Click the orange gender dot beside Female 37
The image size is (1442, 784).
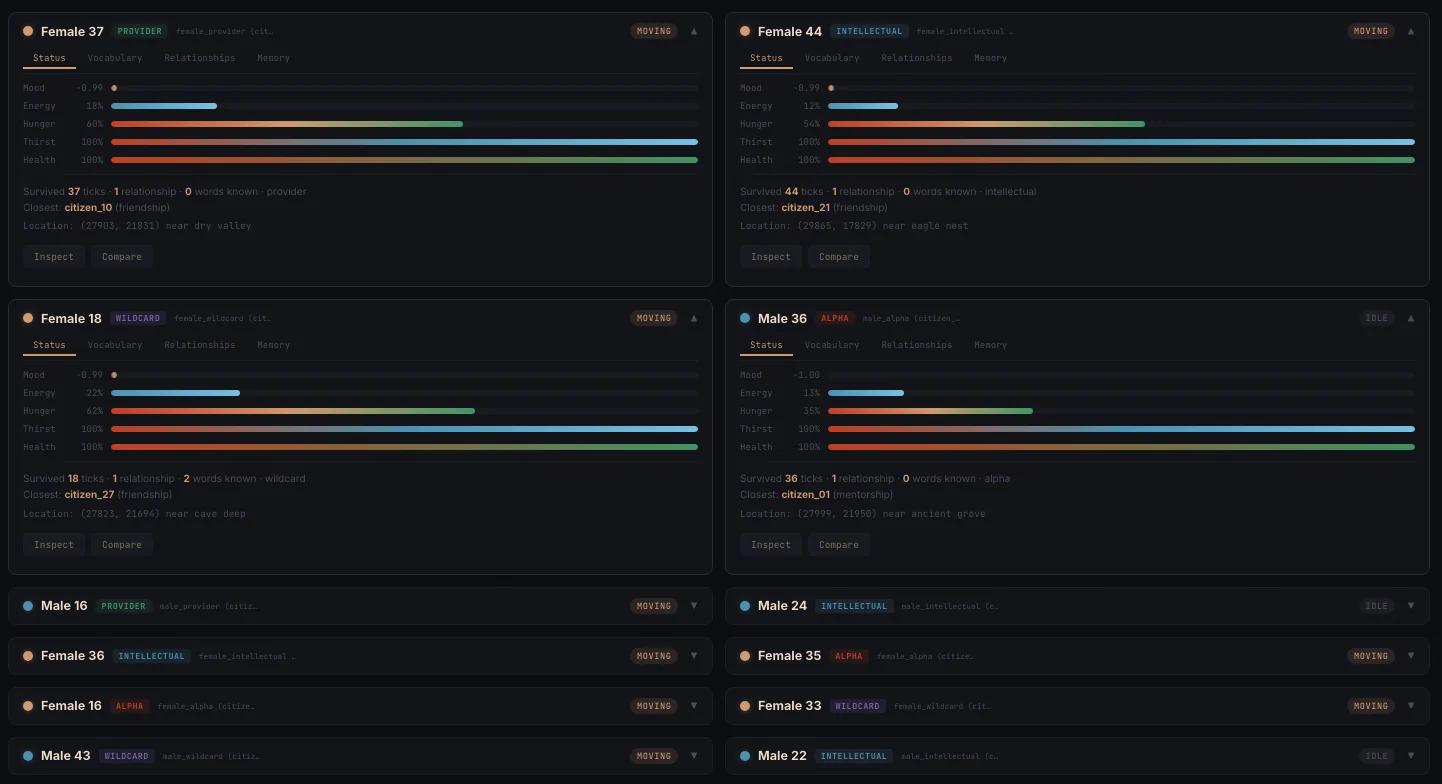28,31
